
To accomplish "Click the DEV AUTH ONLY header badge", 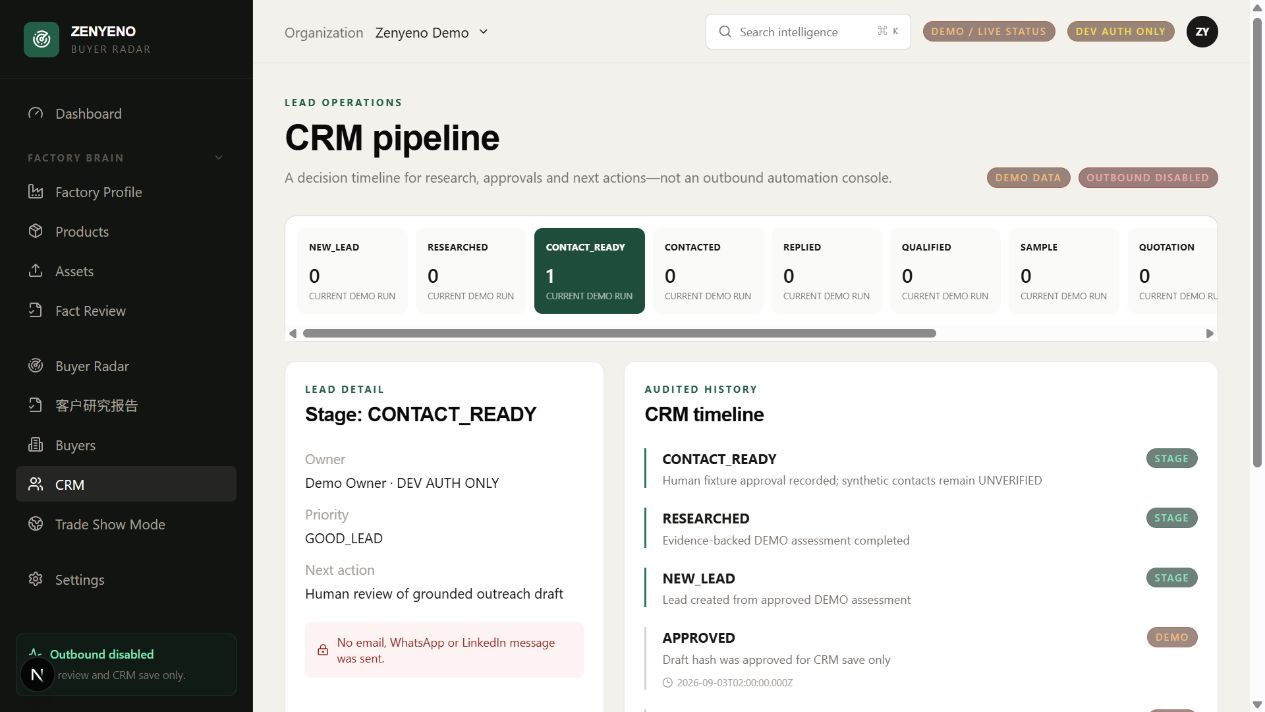I will click(x=1121, y=31).
